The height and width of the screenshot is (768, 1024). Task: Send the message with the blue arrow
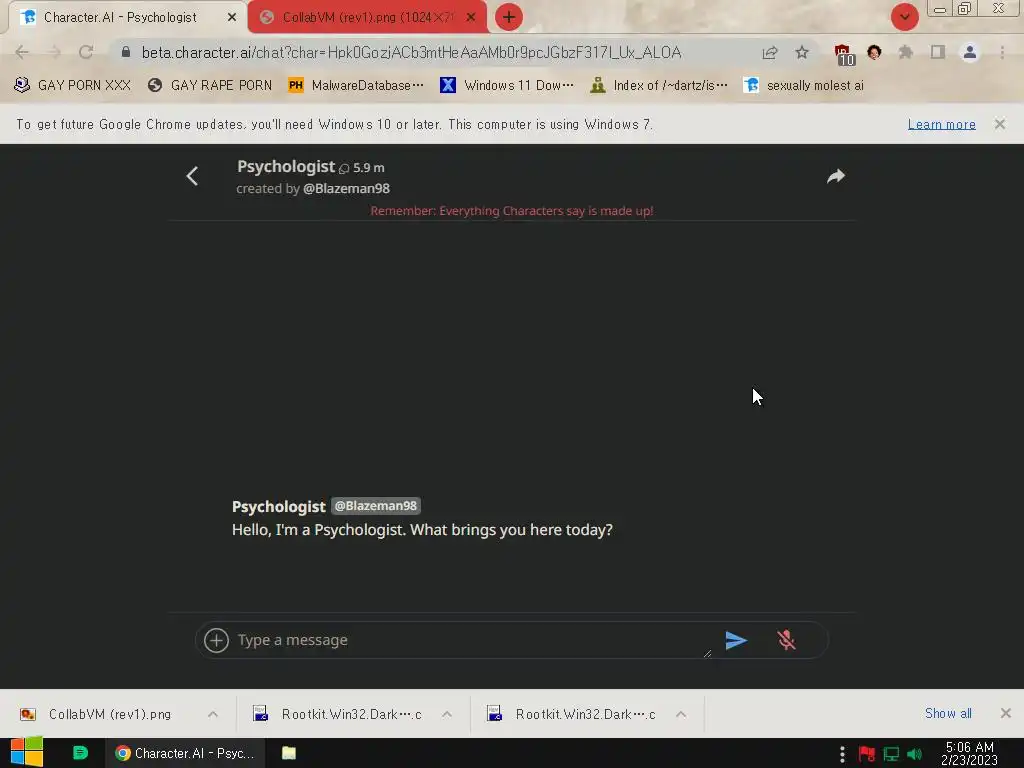tap(736, 640)
